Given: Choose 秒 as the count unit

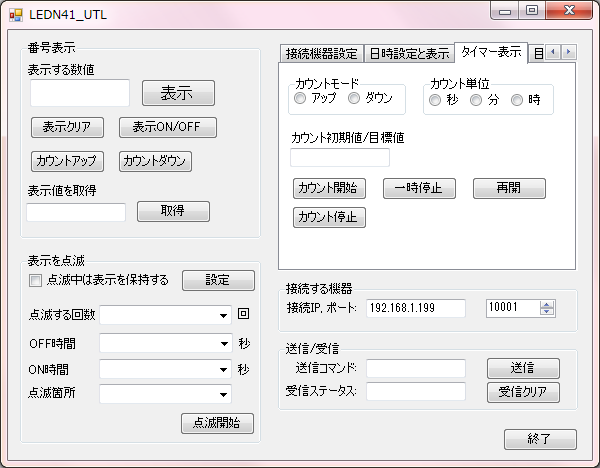Looking at the screenshot, I should point(435,100).
